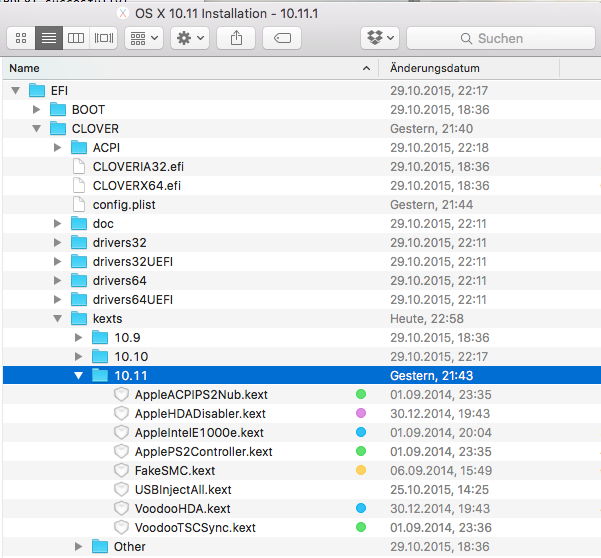Click purple tag dot of AppleHDADisabler.kext
This screenshot has width=601, height=558.
point(361,413)
